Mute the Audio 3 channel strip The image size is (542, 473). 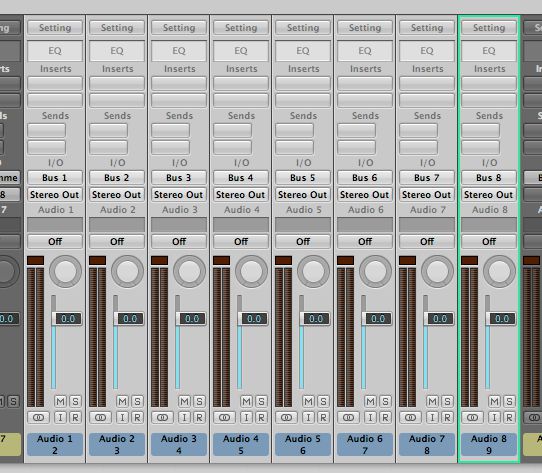(185, 401)
